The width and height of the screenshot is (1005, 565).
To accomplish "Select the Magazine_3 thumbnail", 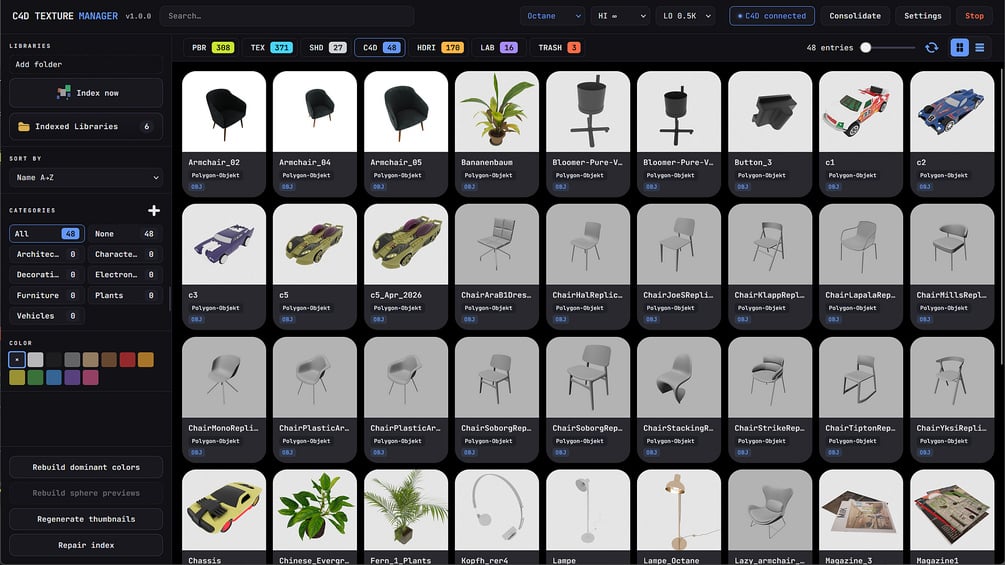I will tap(861, 510).
